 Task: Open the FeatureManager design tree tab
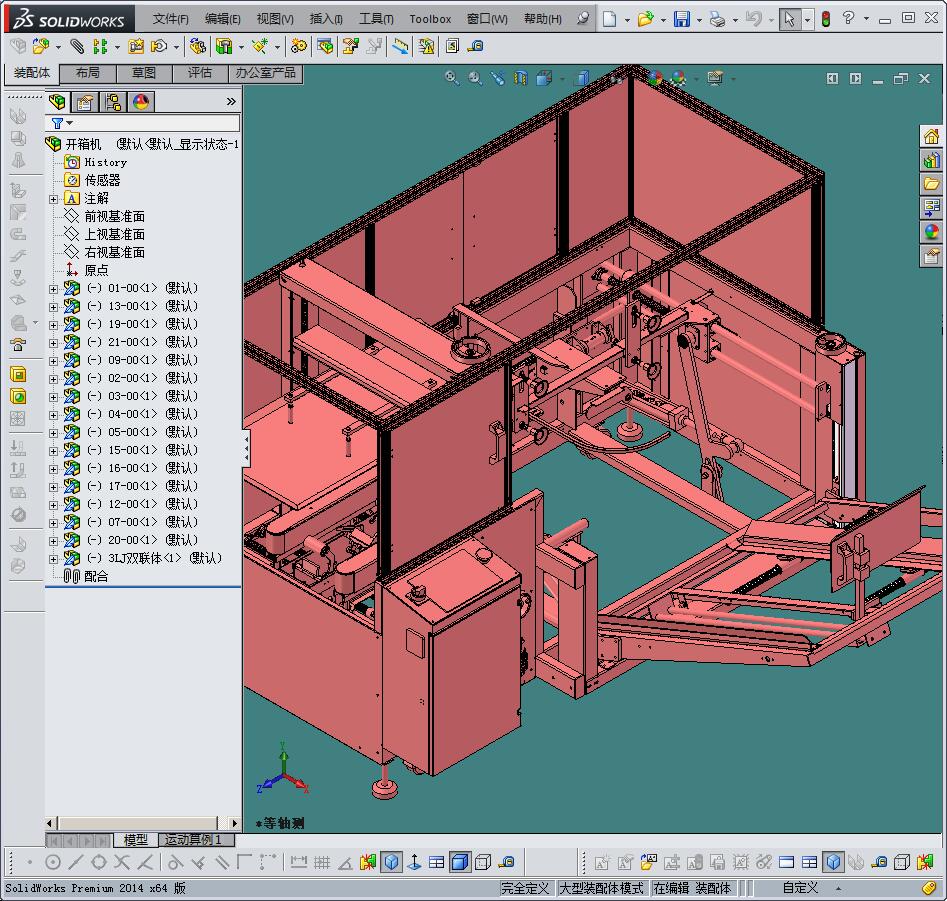pyautogui.click(x=58, y=102)
